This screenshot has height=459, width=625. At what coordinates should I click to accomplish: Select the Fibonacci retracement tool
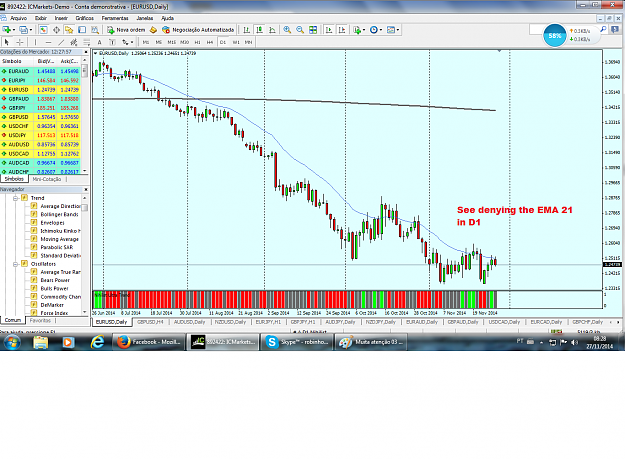86,42
